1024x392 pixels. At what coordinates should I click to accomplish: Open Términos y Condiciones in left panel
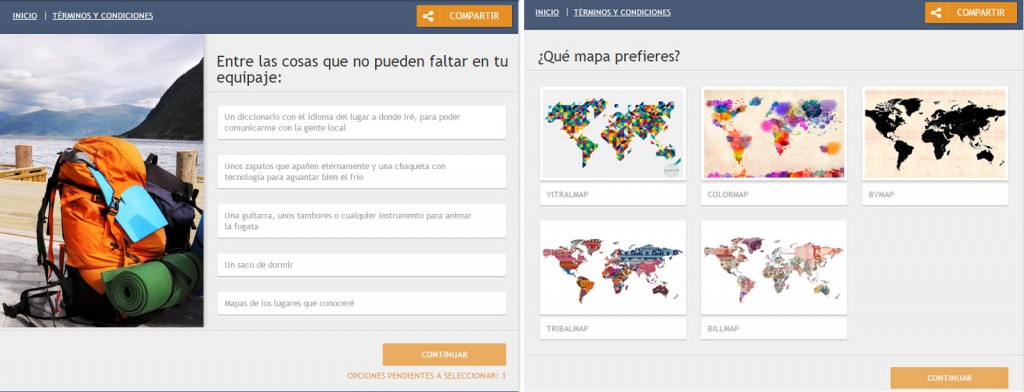tap(103, 16)
